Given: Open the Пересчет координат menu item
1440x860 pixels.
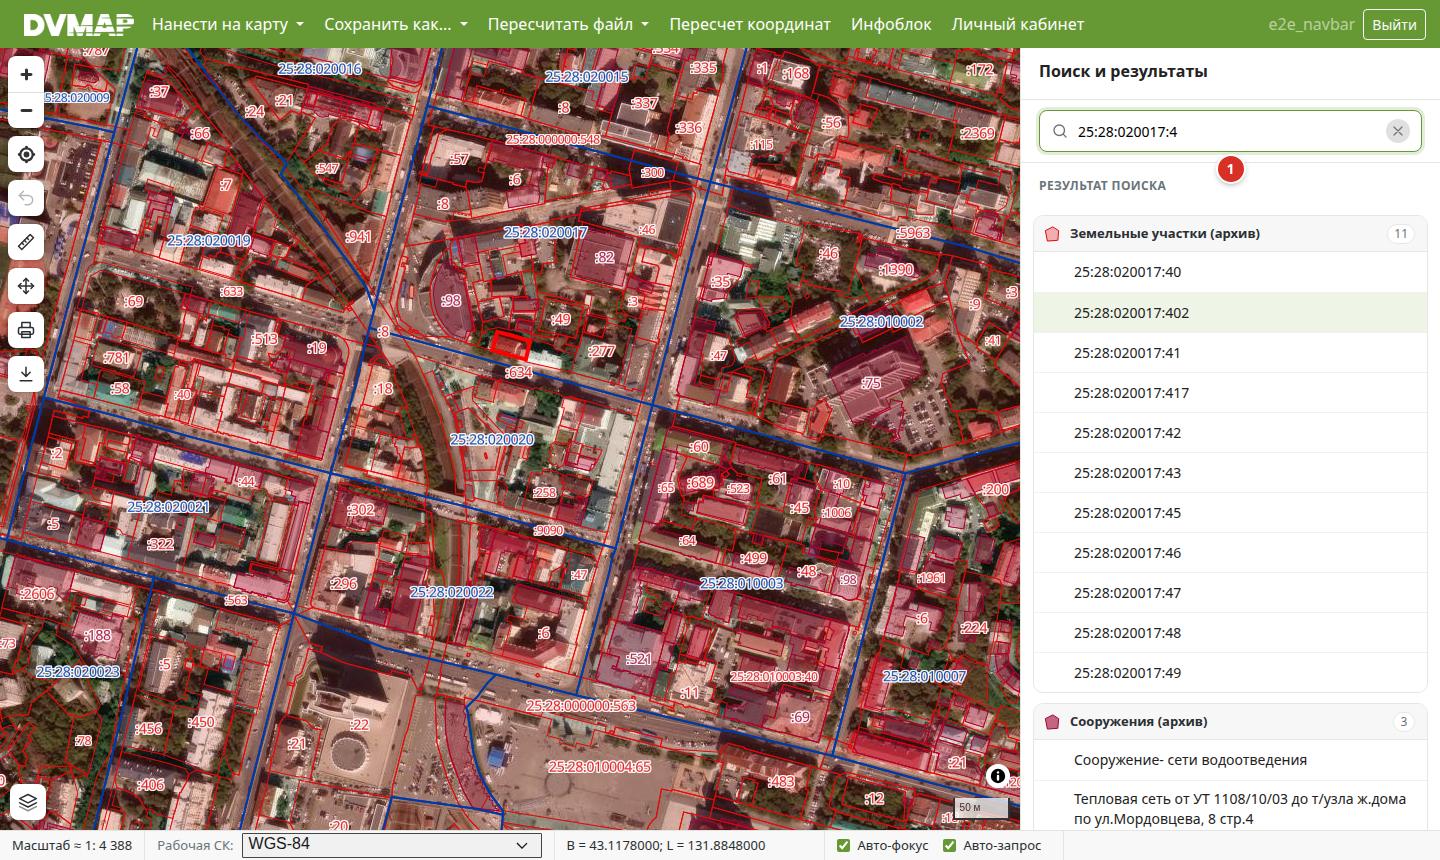Looking at the screenshot, I should coord(750,24).
